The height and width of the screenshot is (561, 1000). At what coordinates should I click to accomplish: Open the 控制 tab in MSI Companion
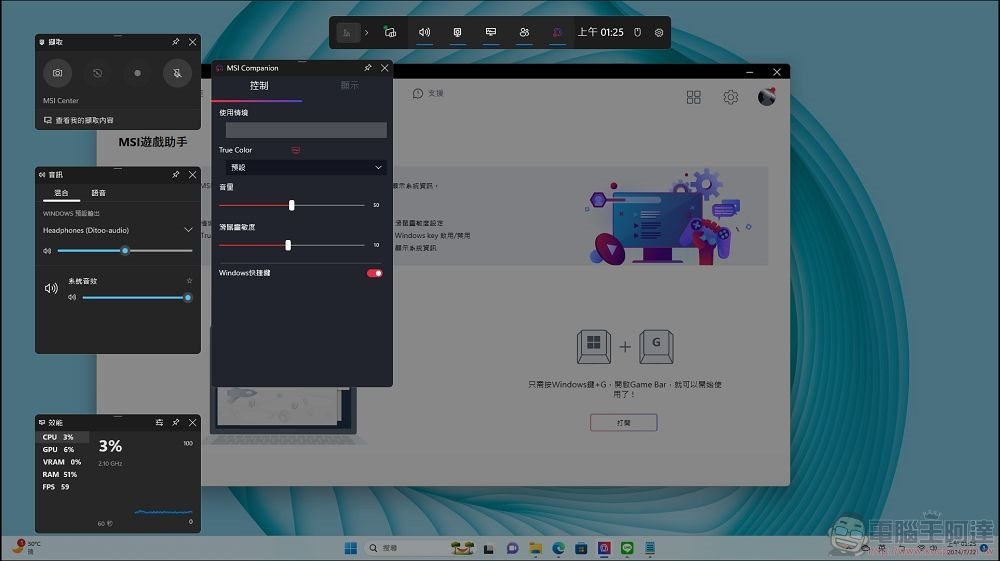258,85
